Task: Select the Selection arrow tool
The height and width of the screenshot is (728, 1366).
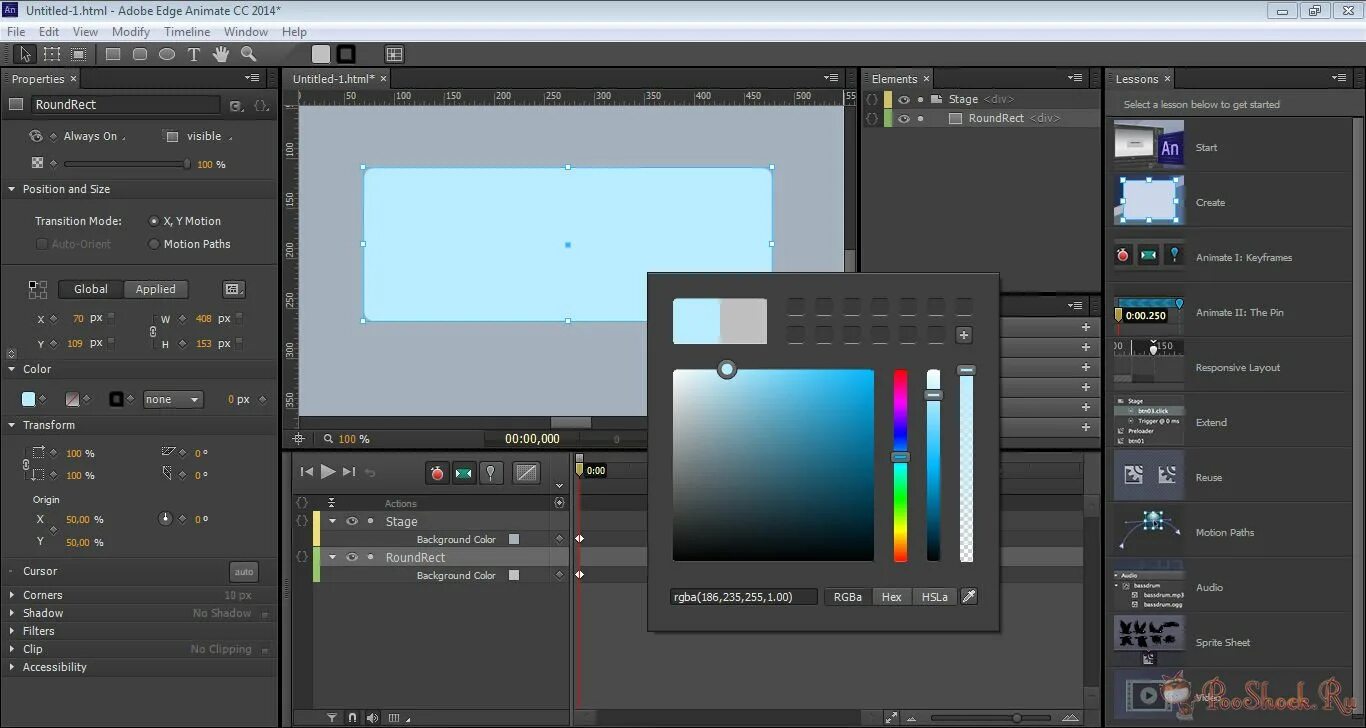Action: pyautogui.click(x=25, y=54)
